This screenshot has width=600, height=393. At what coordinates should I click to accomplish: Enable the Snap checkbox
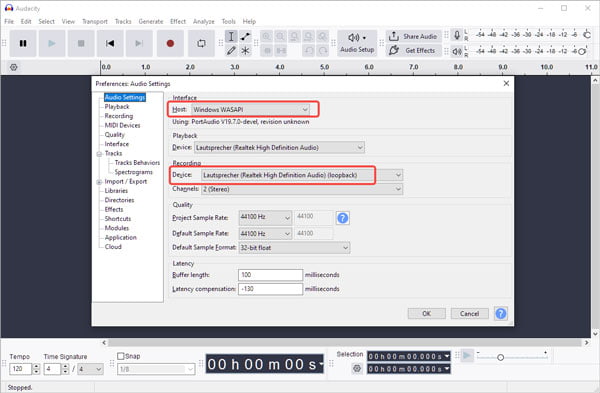tap(121, 356)
